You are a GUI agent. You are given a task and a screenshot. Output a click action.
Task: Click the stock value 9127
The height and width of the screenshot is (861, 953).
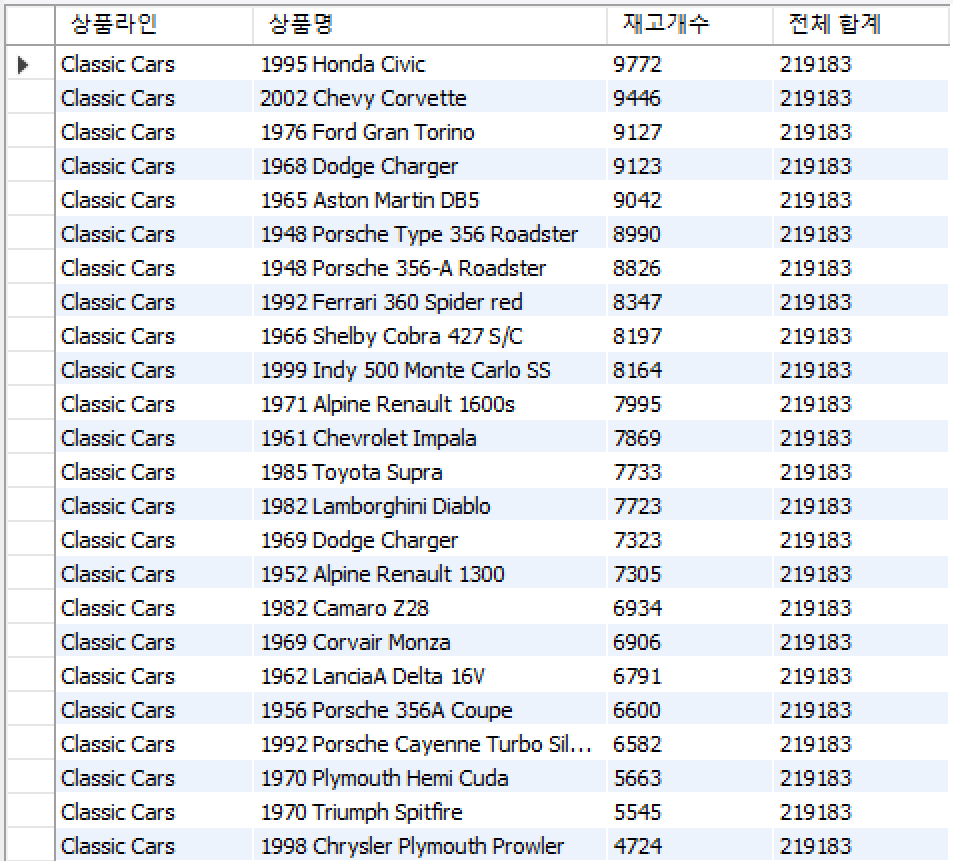tap(637, 132)
